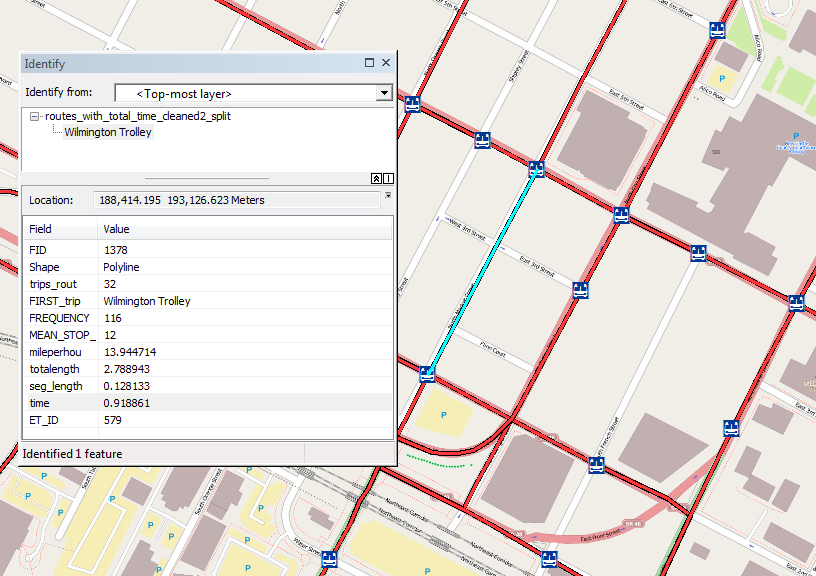
Task: Select the Wilmington Trolley tree item
Action: click(108, 132)
